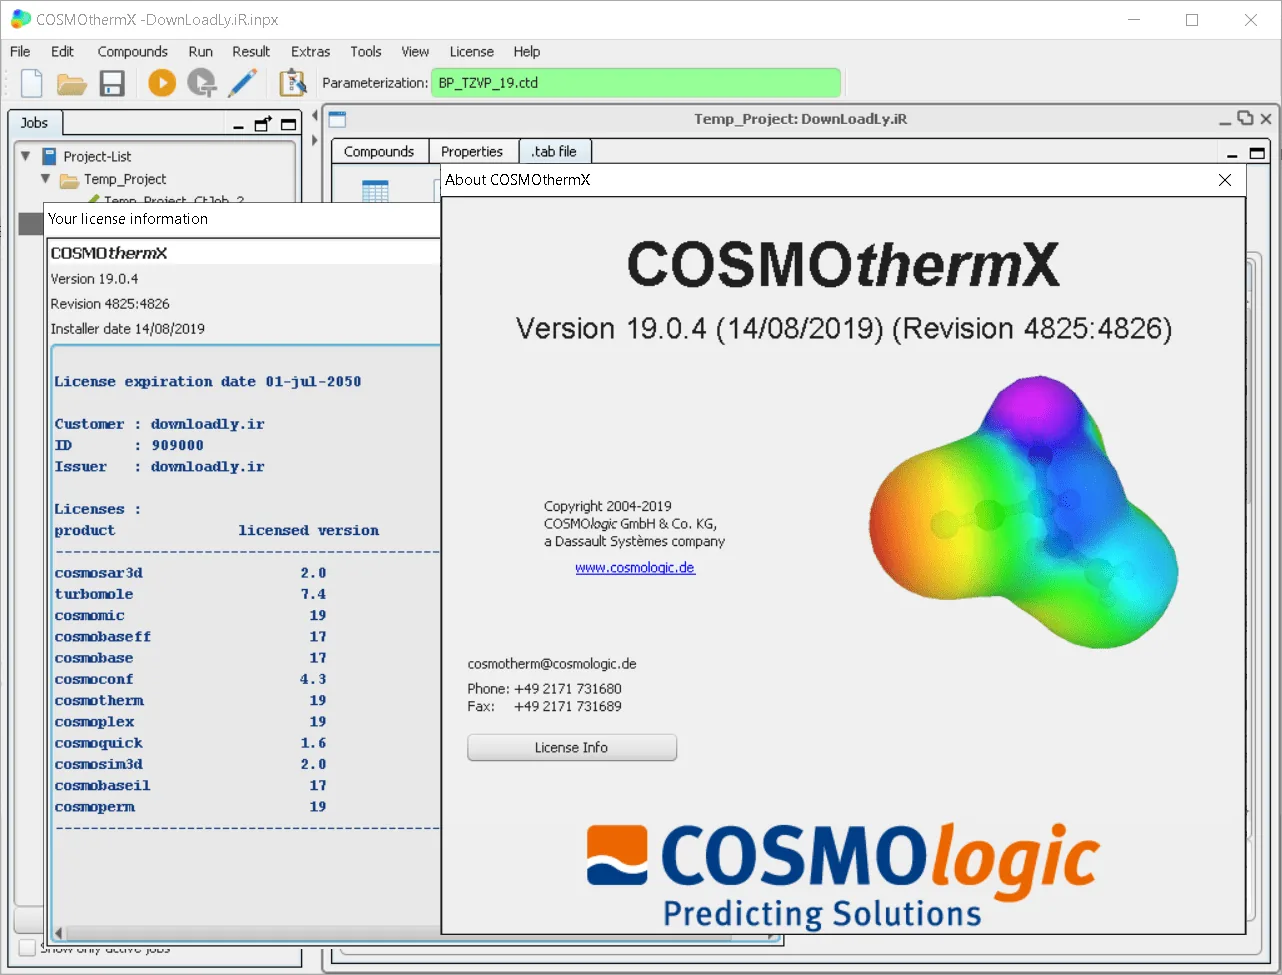Open the Edit menu
This screenshot has height=975, width=1282.
(x=62, y=51)
